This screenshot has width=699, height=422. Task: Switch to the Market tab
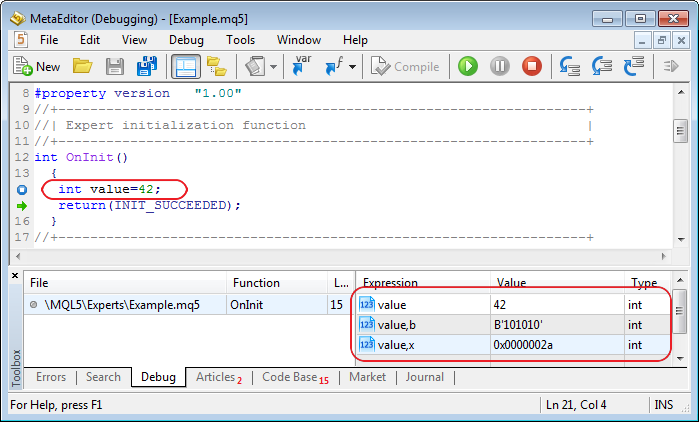(x=367, y=377)
